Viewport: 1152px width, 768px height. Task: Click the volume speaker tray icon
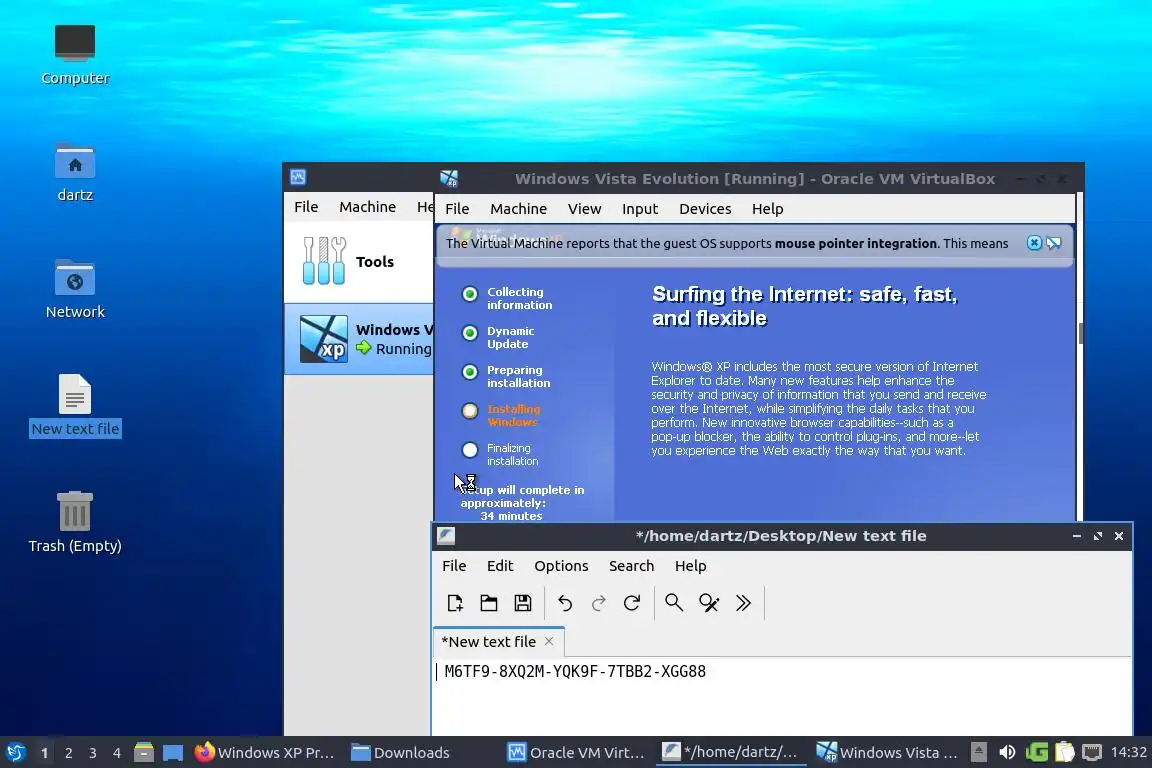click(1007, 753)
